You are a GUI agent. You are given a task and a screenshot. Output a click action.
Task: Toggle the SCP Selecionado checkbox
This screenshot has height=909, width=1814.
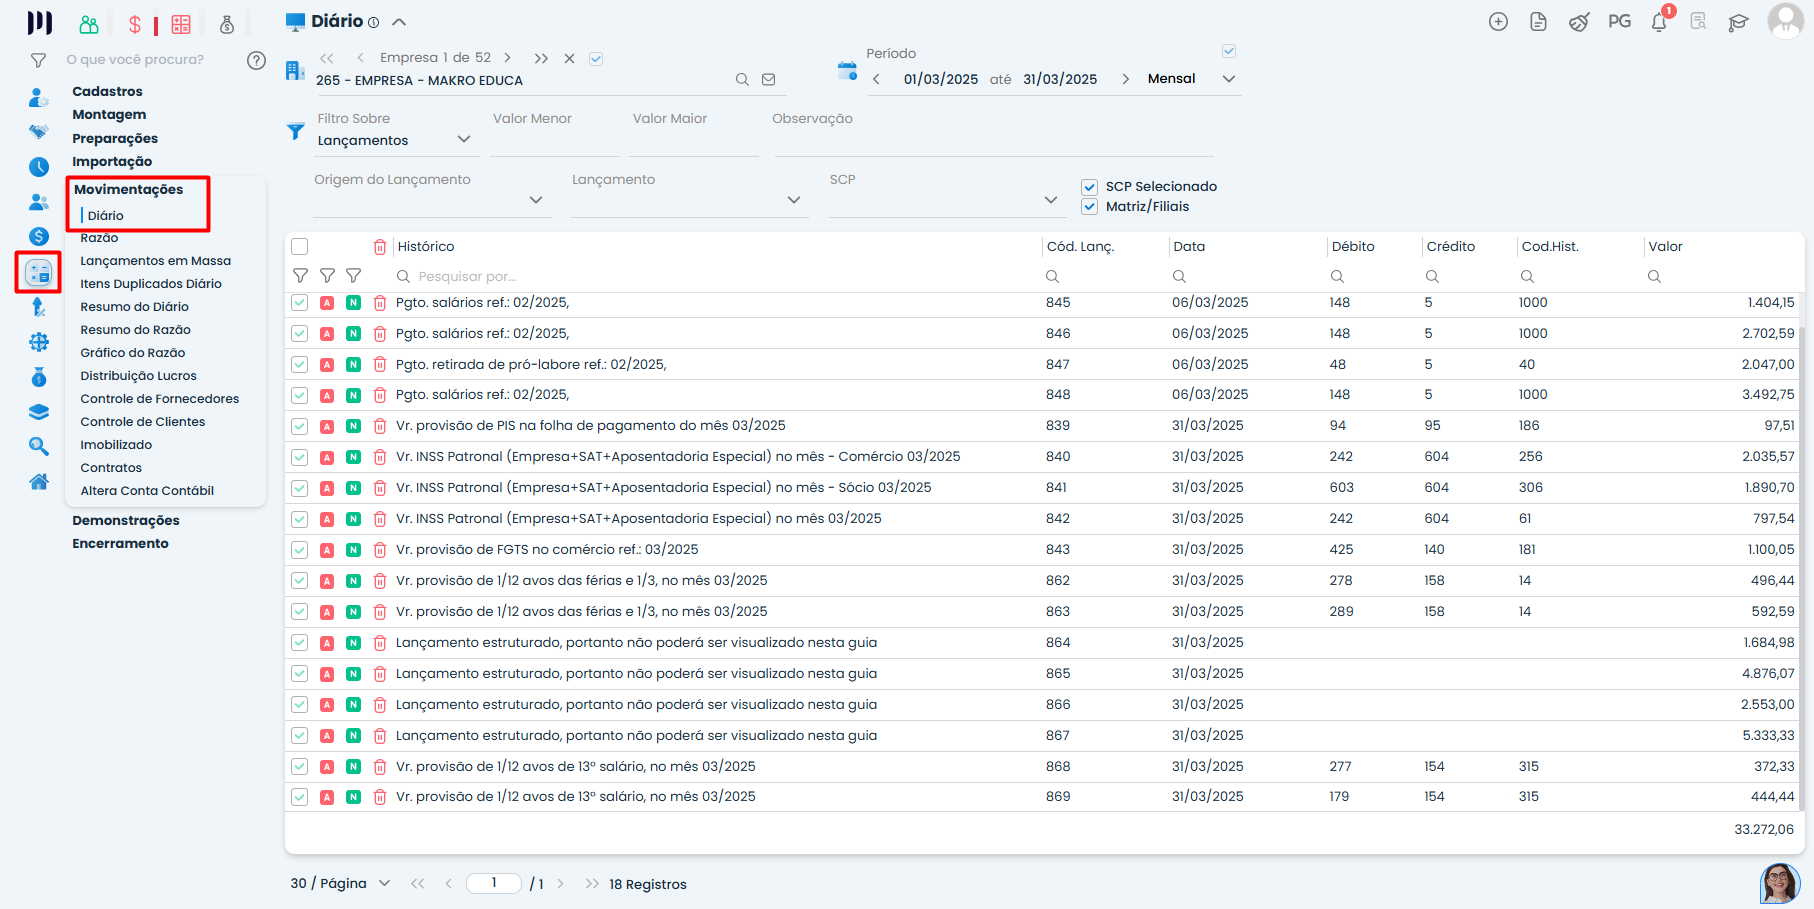point(1090,187)
